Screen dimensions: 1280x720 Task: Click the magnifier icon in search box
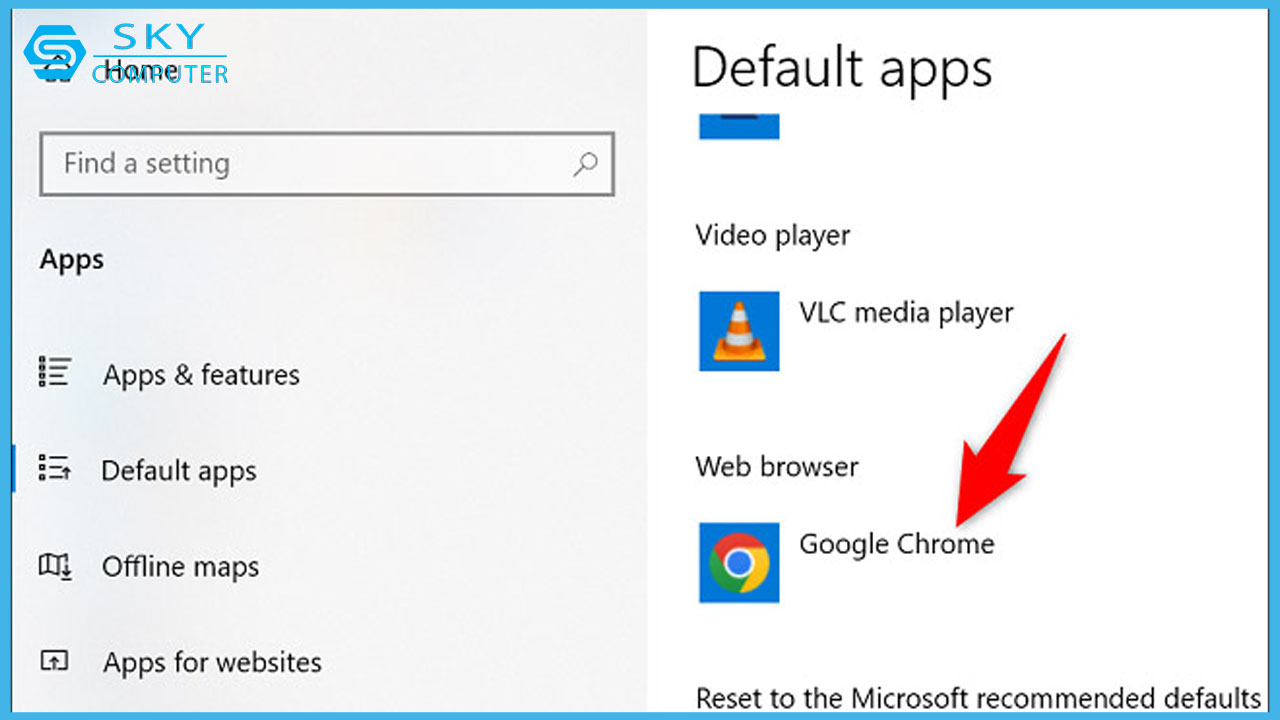click(x=585, y=164)
